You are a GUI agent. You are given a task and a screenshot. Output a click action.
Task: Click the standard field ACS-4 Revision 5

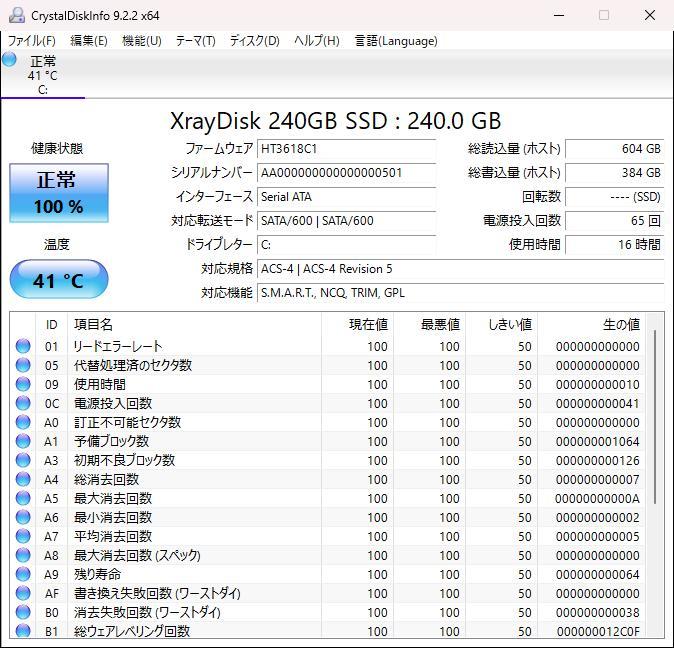pyautogui.click(x=461, y=269)
